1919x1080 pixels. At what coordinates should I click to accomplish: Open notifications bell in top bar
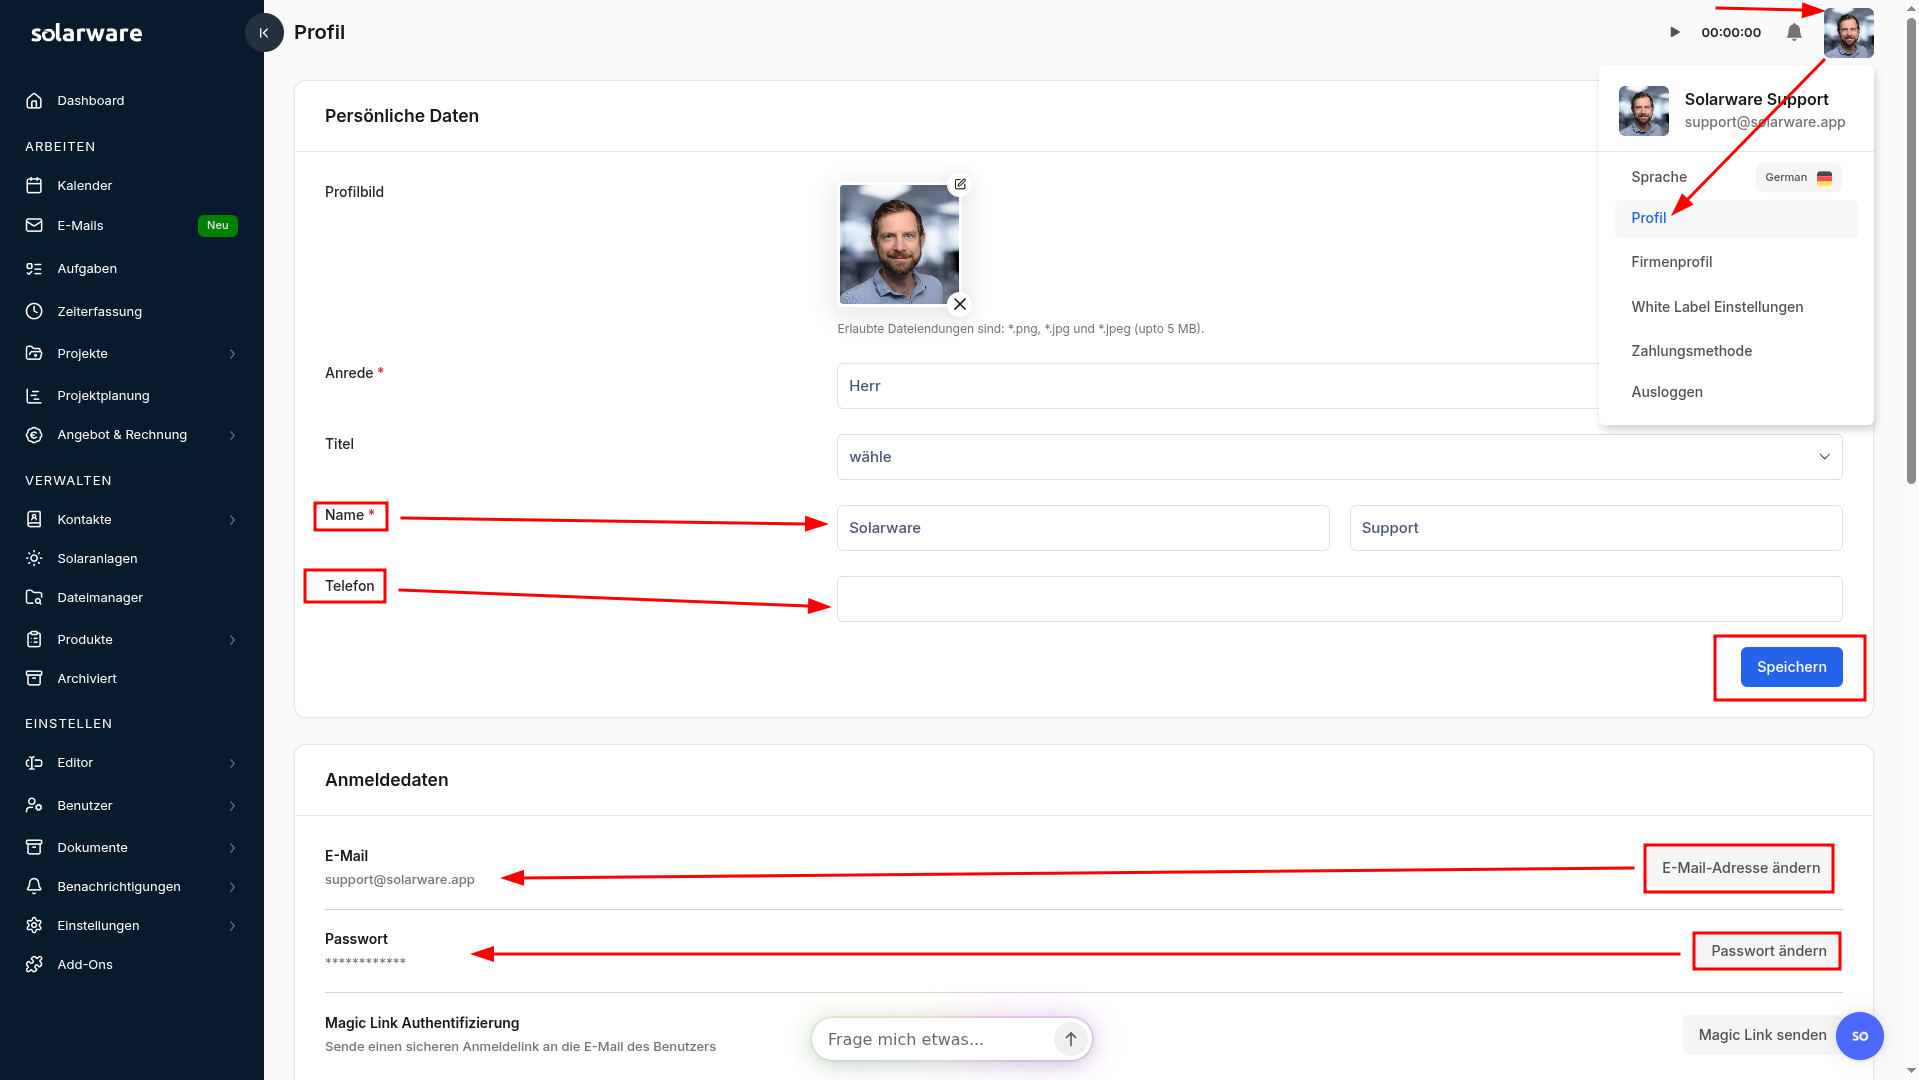pyautogui.click(x=1794, y=33)
